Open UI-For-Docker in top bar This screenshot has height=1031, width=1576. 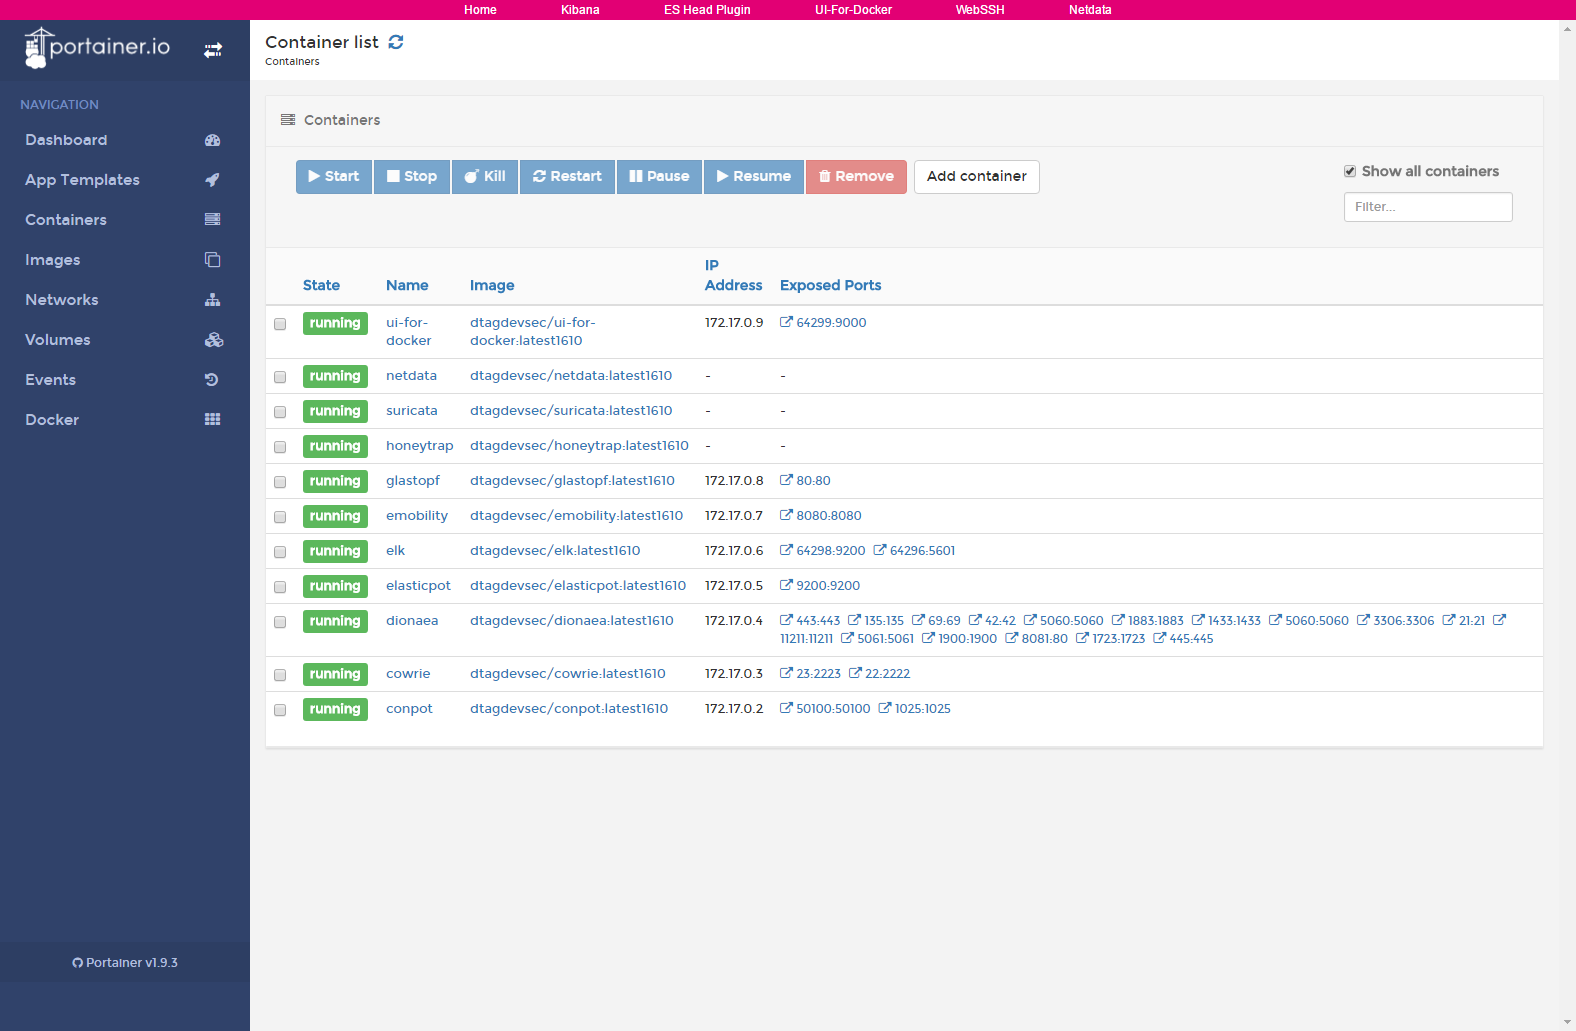(x=853, y=10)
